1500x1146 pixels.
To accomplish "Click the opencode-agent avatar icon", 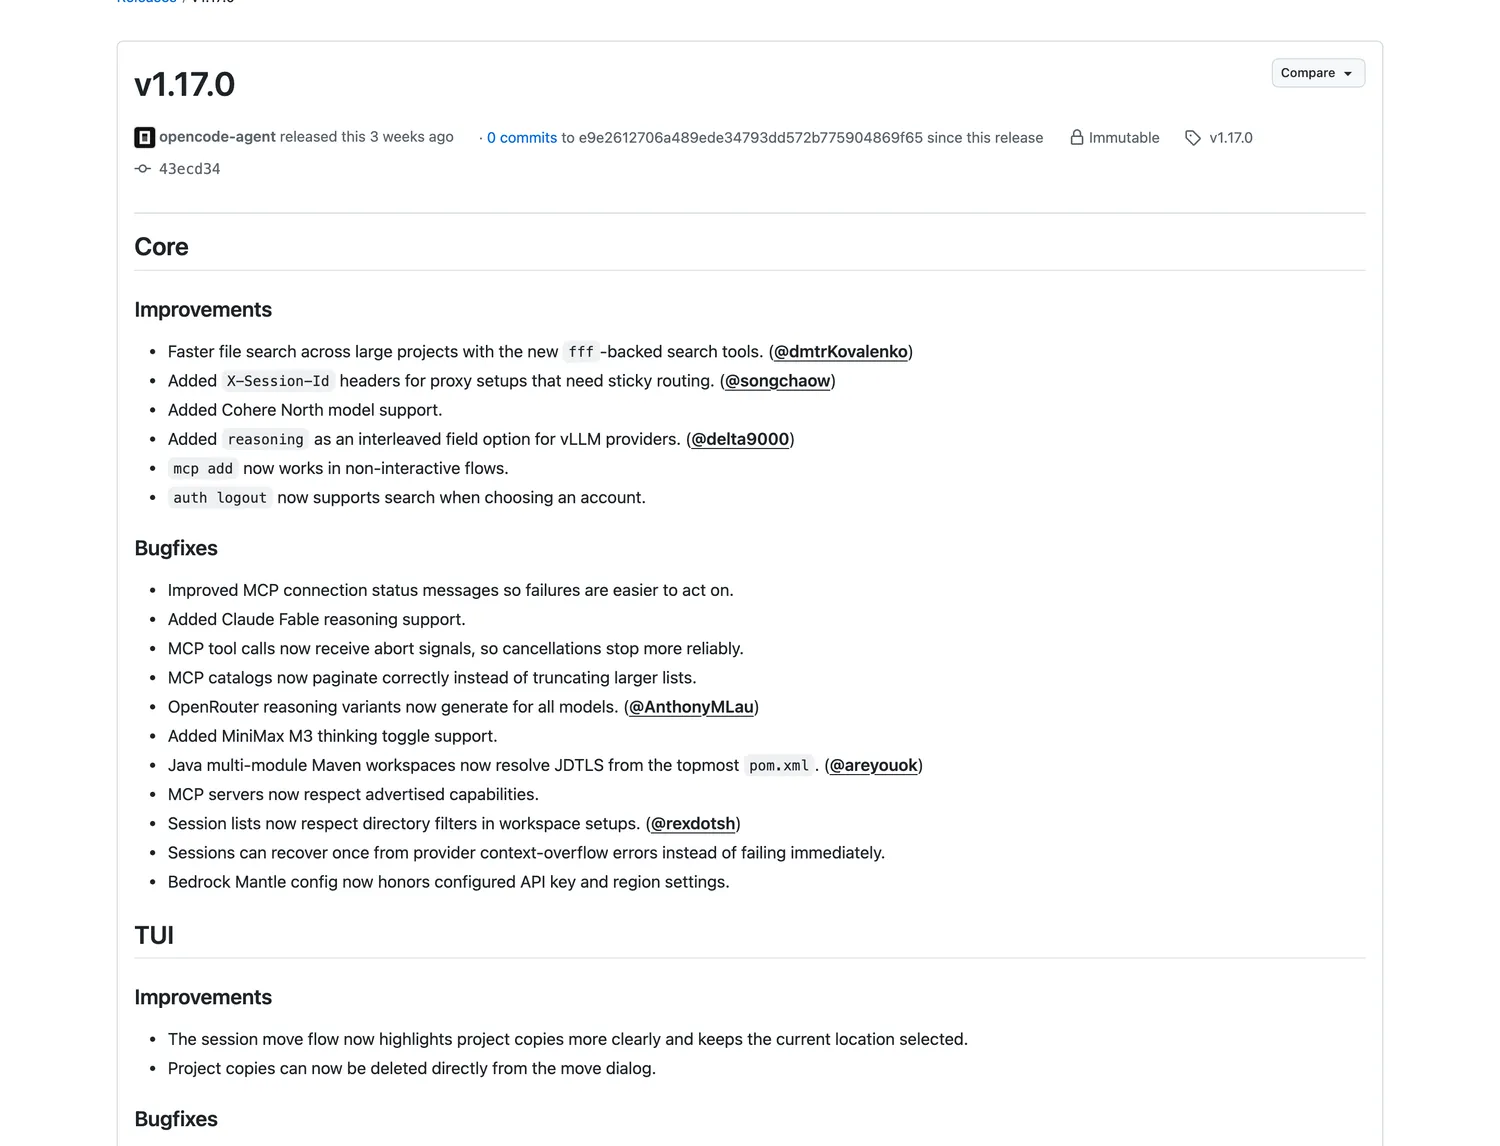I will click(x=145, y=137).
